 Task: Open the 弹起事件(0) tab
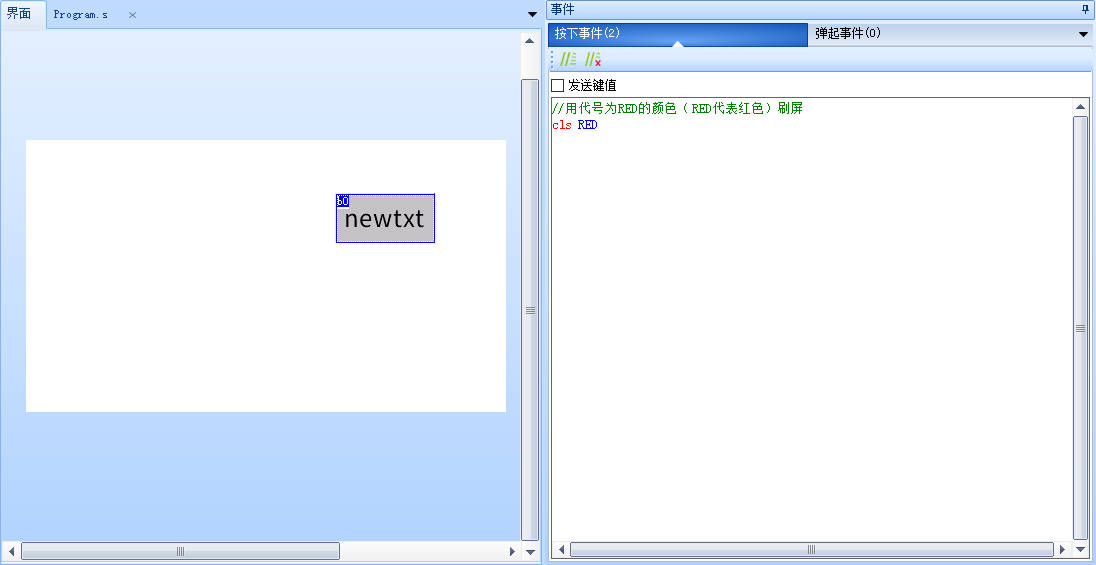pyautogui.click(x=847, y=34)
